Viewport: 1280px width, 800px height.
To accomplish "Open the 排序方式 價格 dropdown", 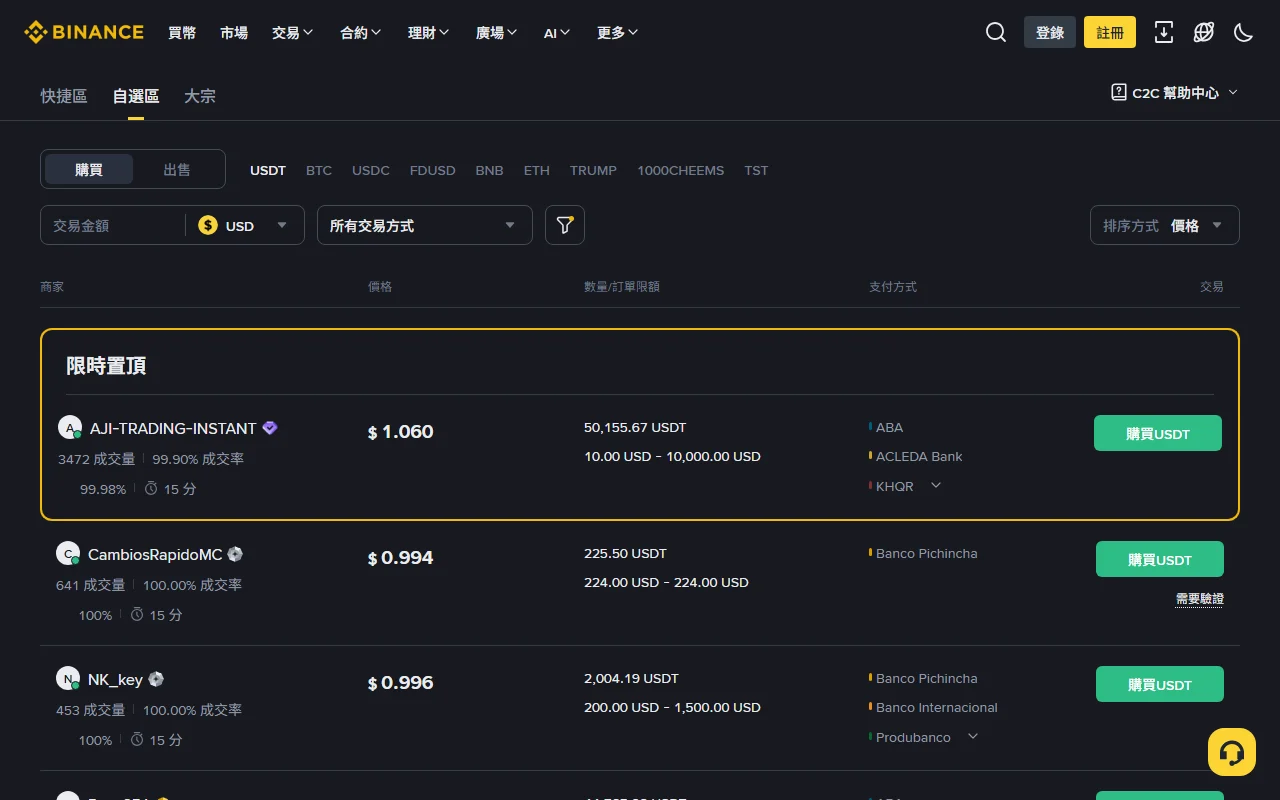I will 1165,225.
